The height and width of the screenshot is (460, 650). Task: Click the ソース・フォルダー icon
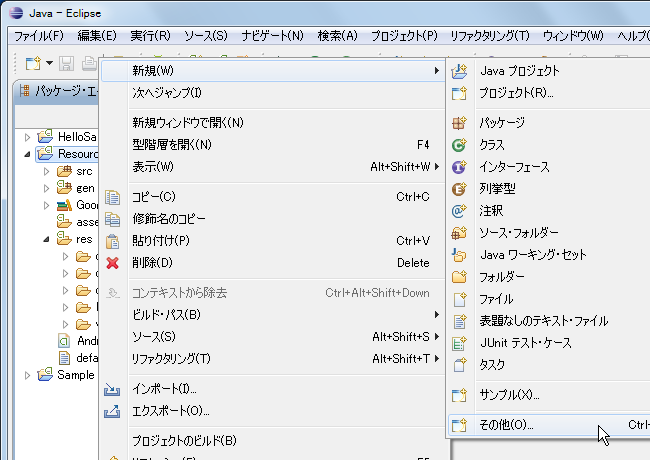459,233
